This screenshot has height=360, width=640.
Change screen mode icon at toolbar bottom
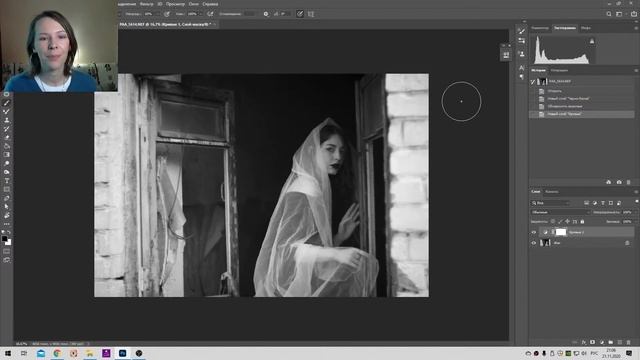[7, 260]
